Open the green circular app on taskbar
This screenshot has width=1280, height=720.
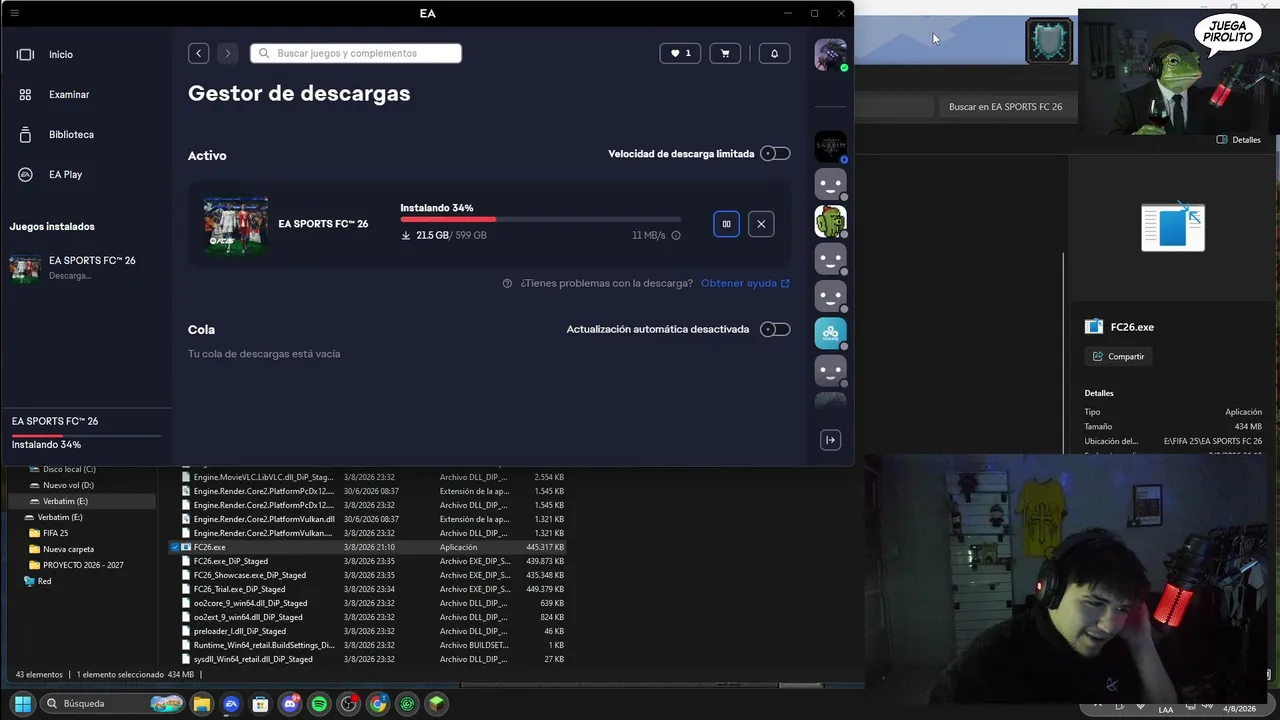click(x=407, y=704)
